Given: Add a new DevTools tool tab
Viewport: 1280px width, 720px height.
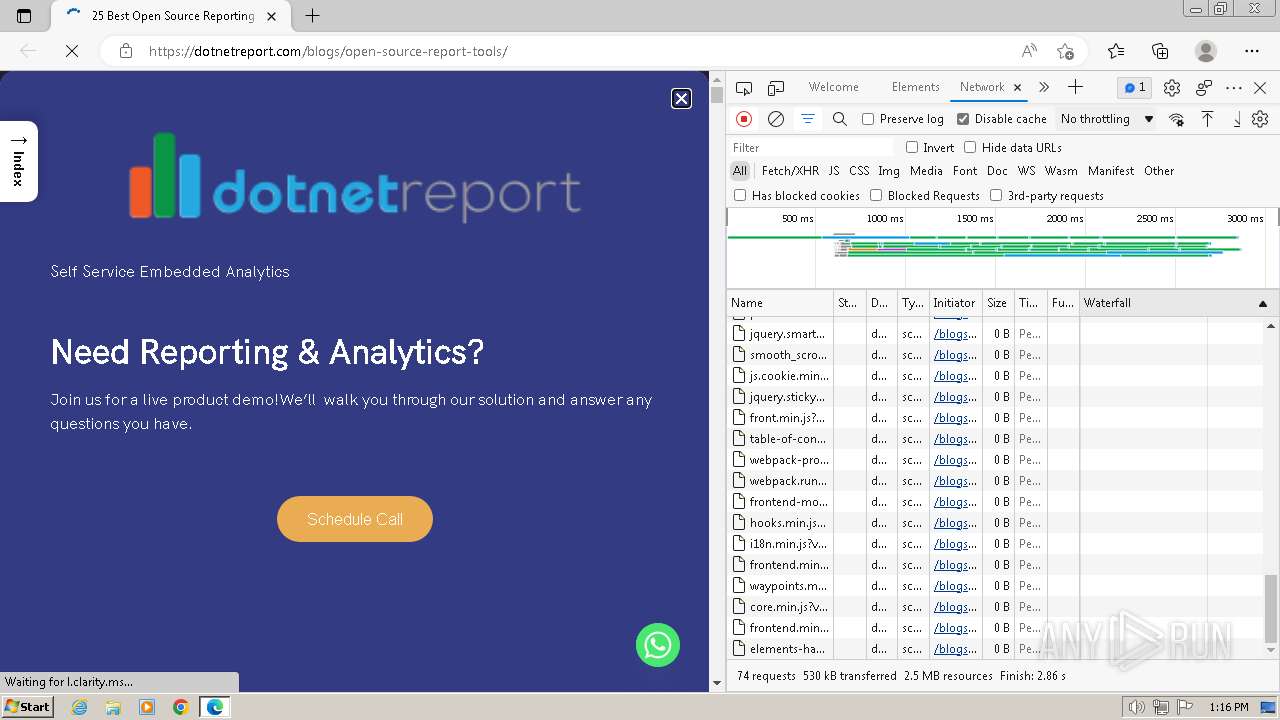Looking at the screenshot, I should (x=1075, y=87).
